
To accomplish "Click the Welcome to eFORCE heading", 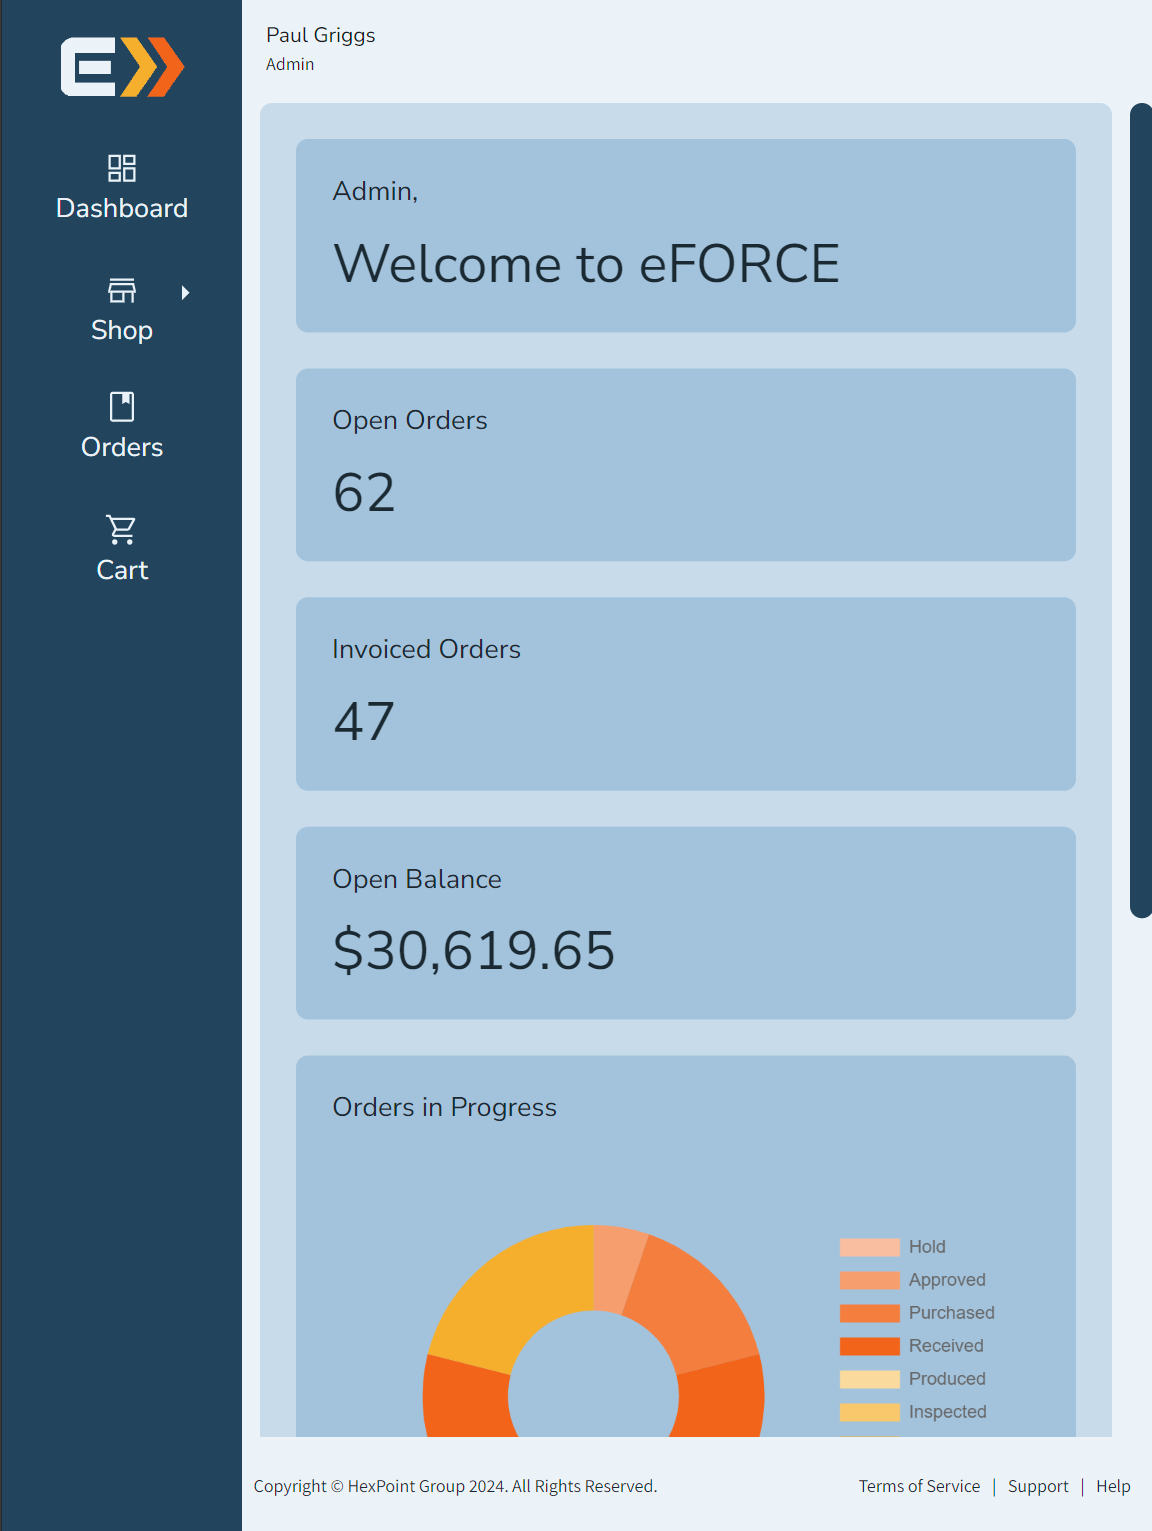I will pyautogui.click(x=587, y=264).
